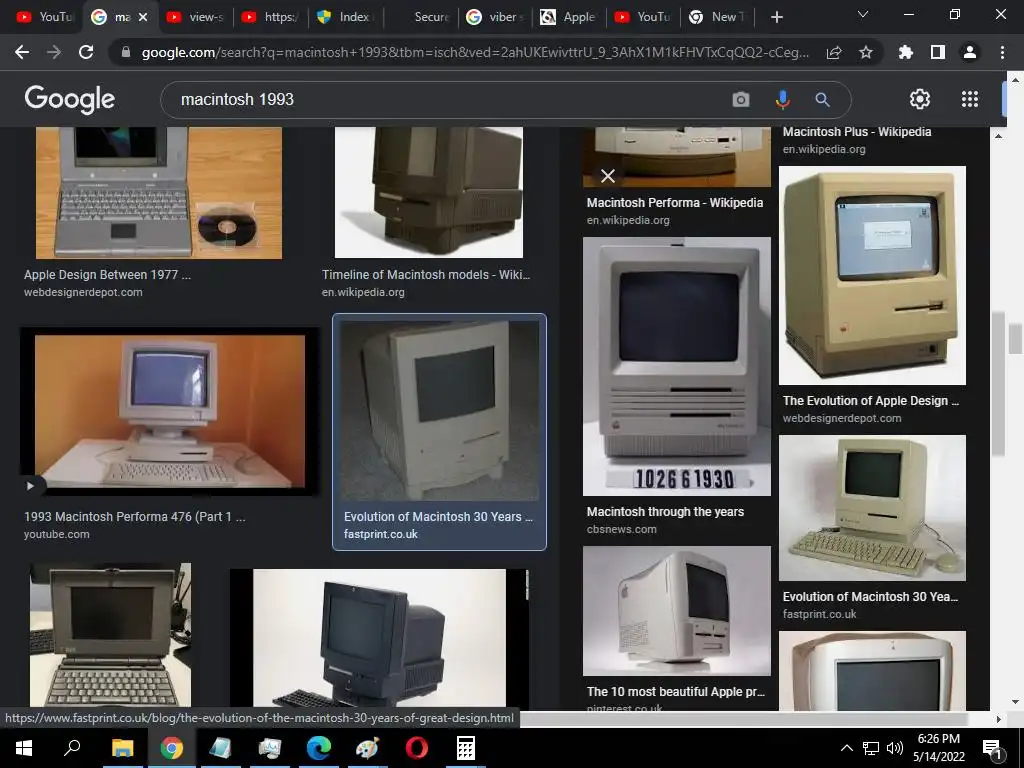
Task: Open Macintosh through the years link
Action: pyautogui.click(x=665, y=512)
